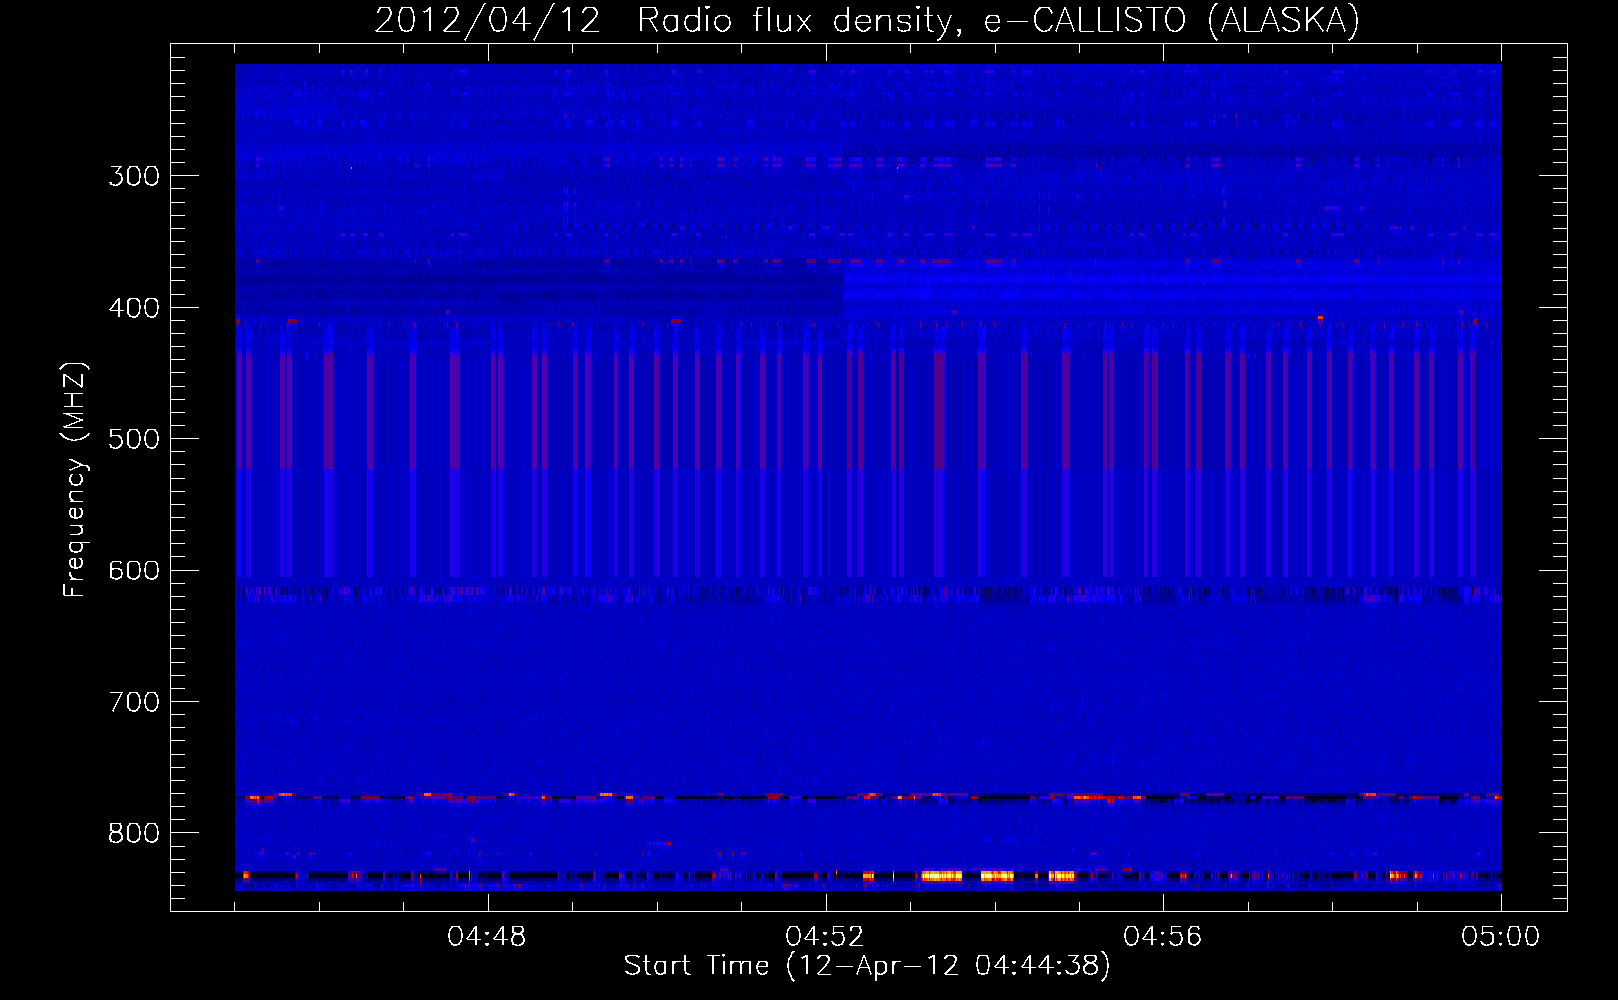Select the 700 frequency tick label

(134, 702)
